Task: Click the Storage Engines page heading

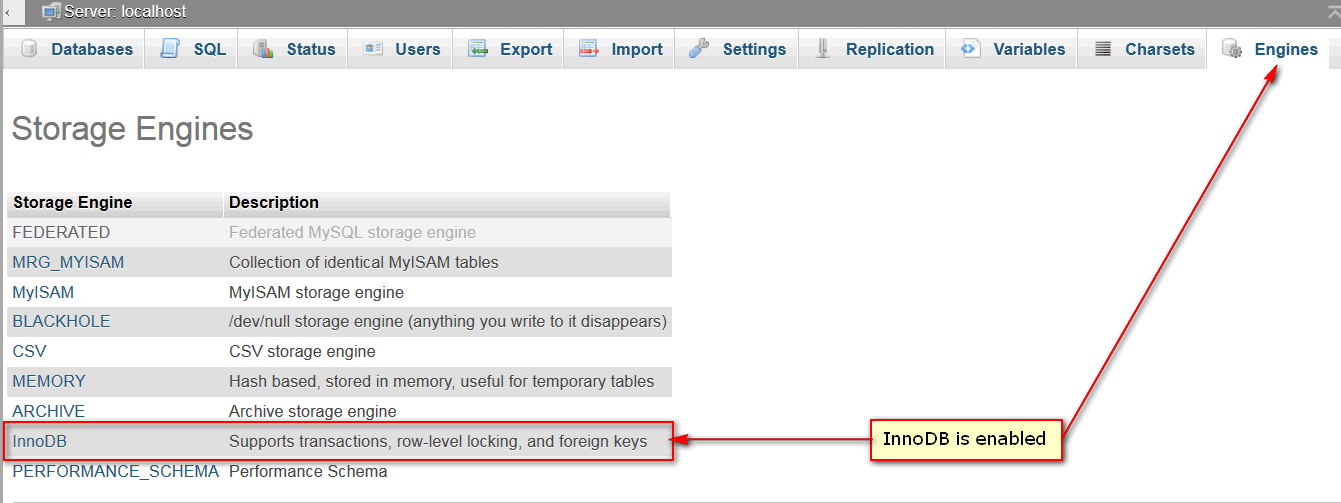Action: 132,129
